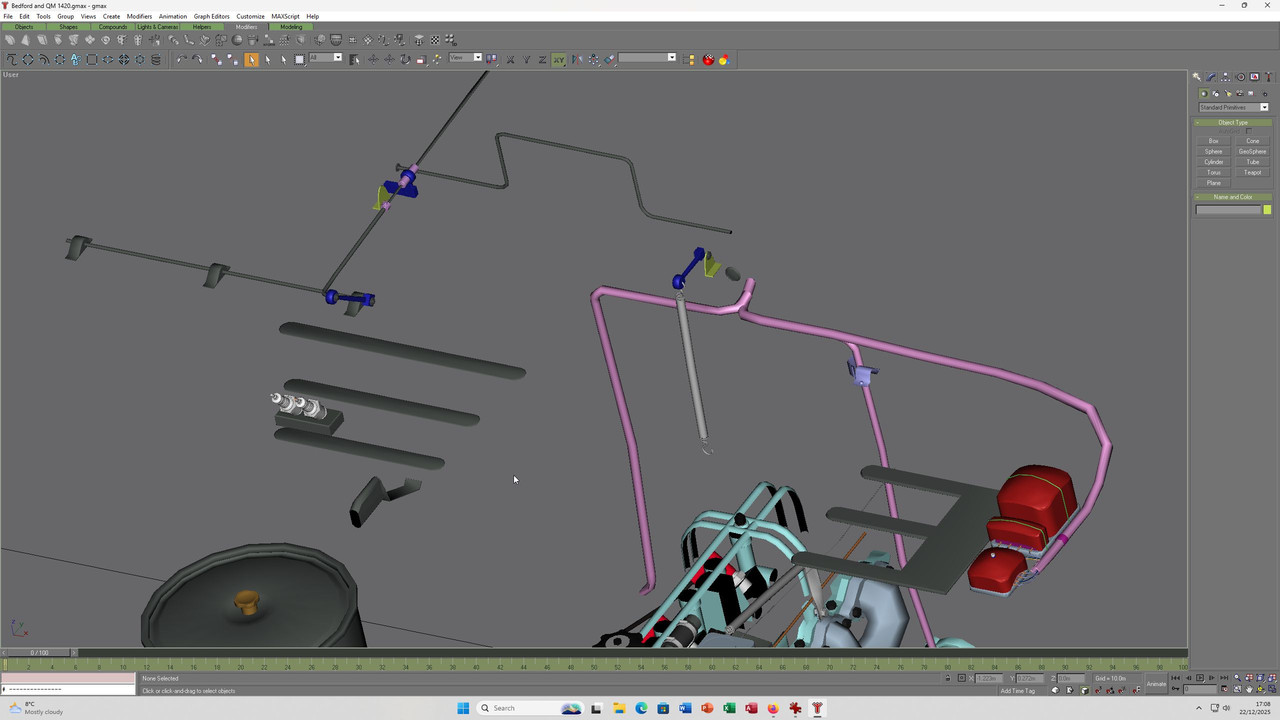Open the Graph Editors menu
This screenshot has height=720, width=1280.
pos(211,16)
